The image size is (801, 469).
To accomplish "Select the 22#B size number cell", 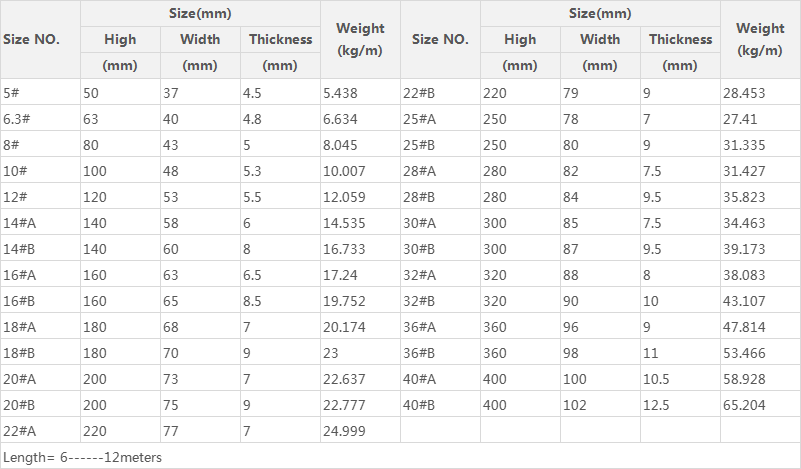I will pyautogui.click(x=418, y=92).
